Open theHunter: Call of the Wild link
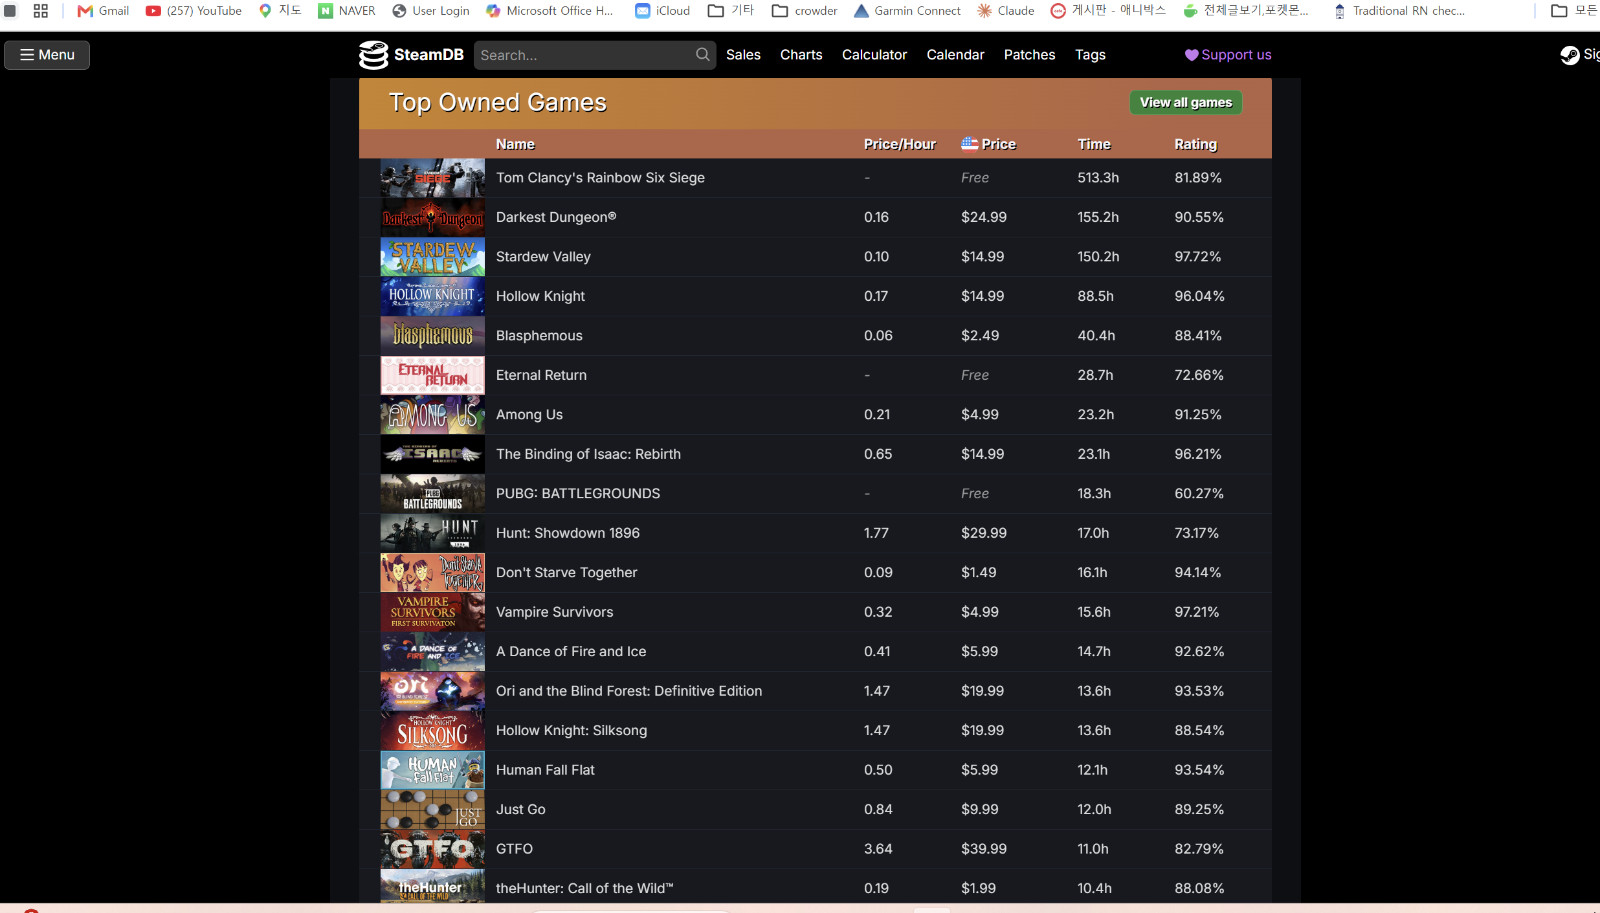The height and width of the screenshot is (913, 1600). [585, 888]
